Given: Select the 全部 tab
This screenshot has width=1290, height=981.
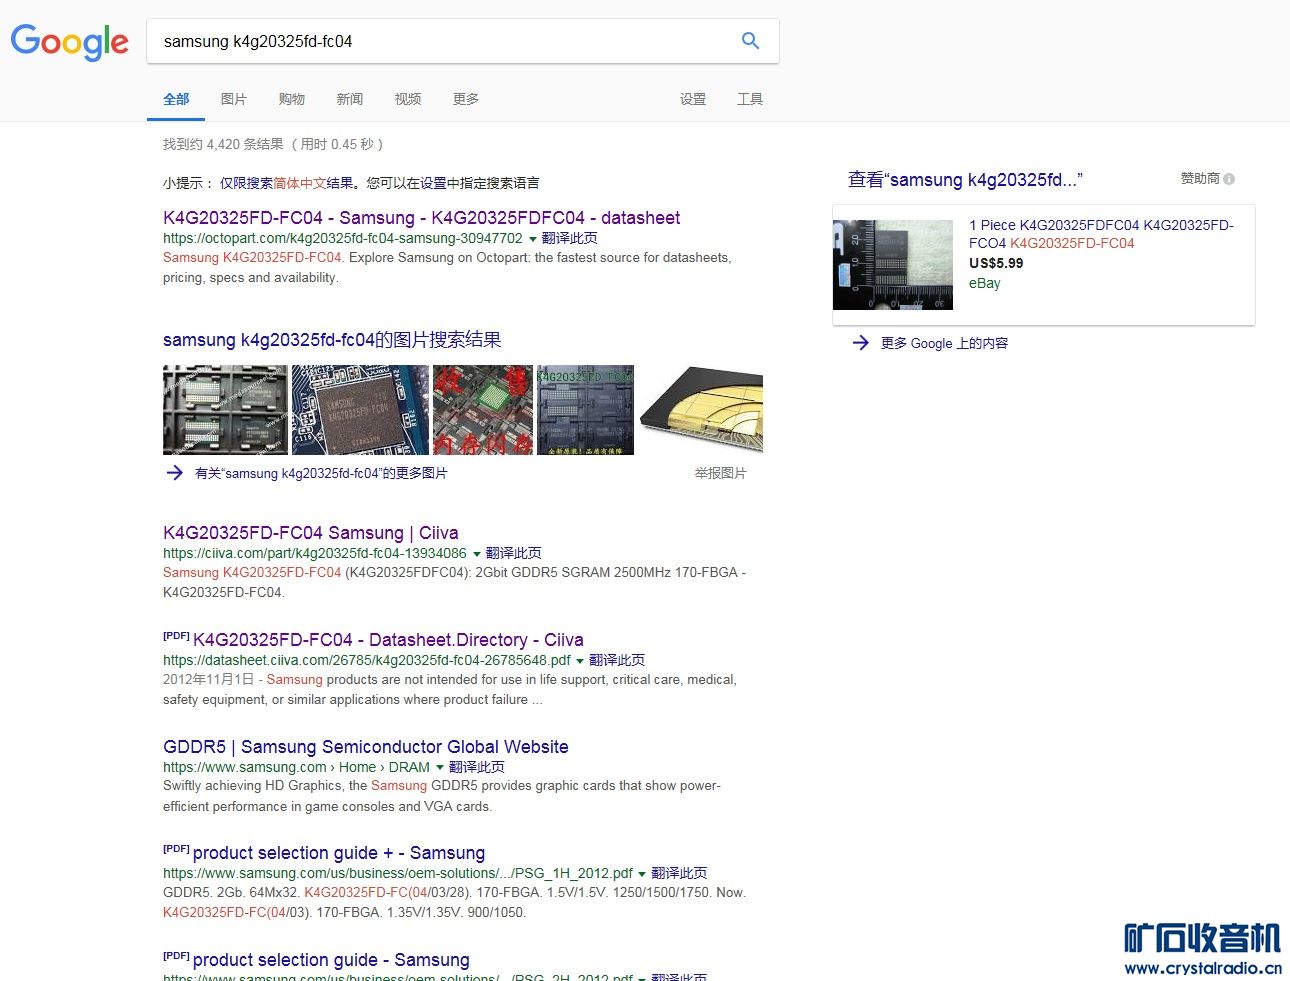Looking at the screenshot, I should 176,99.
